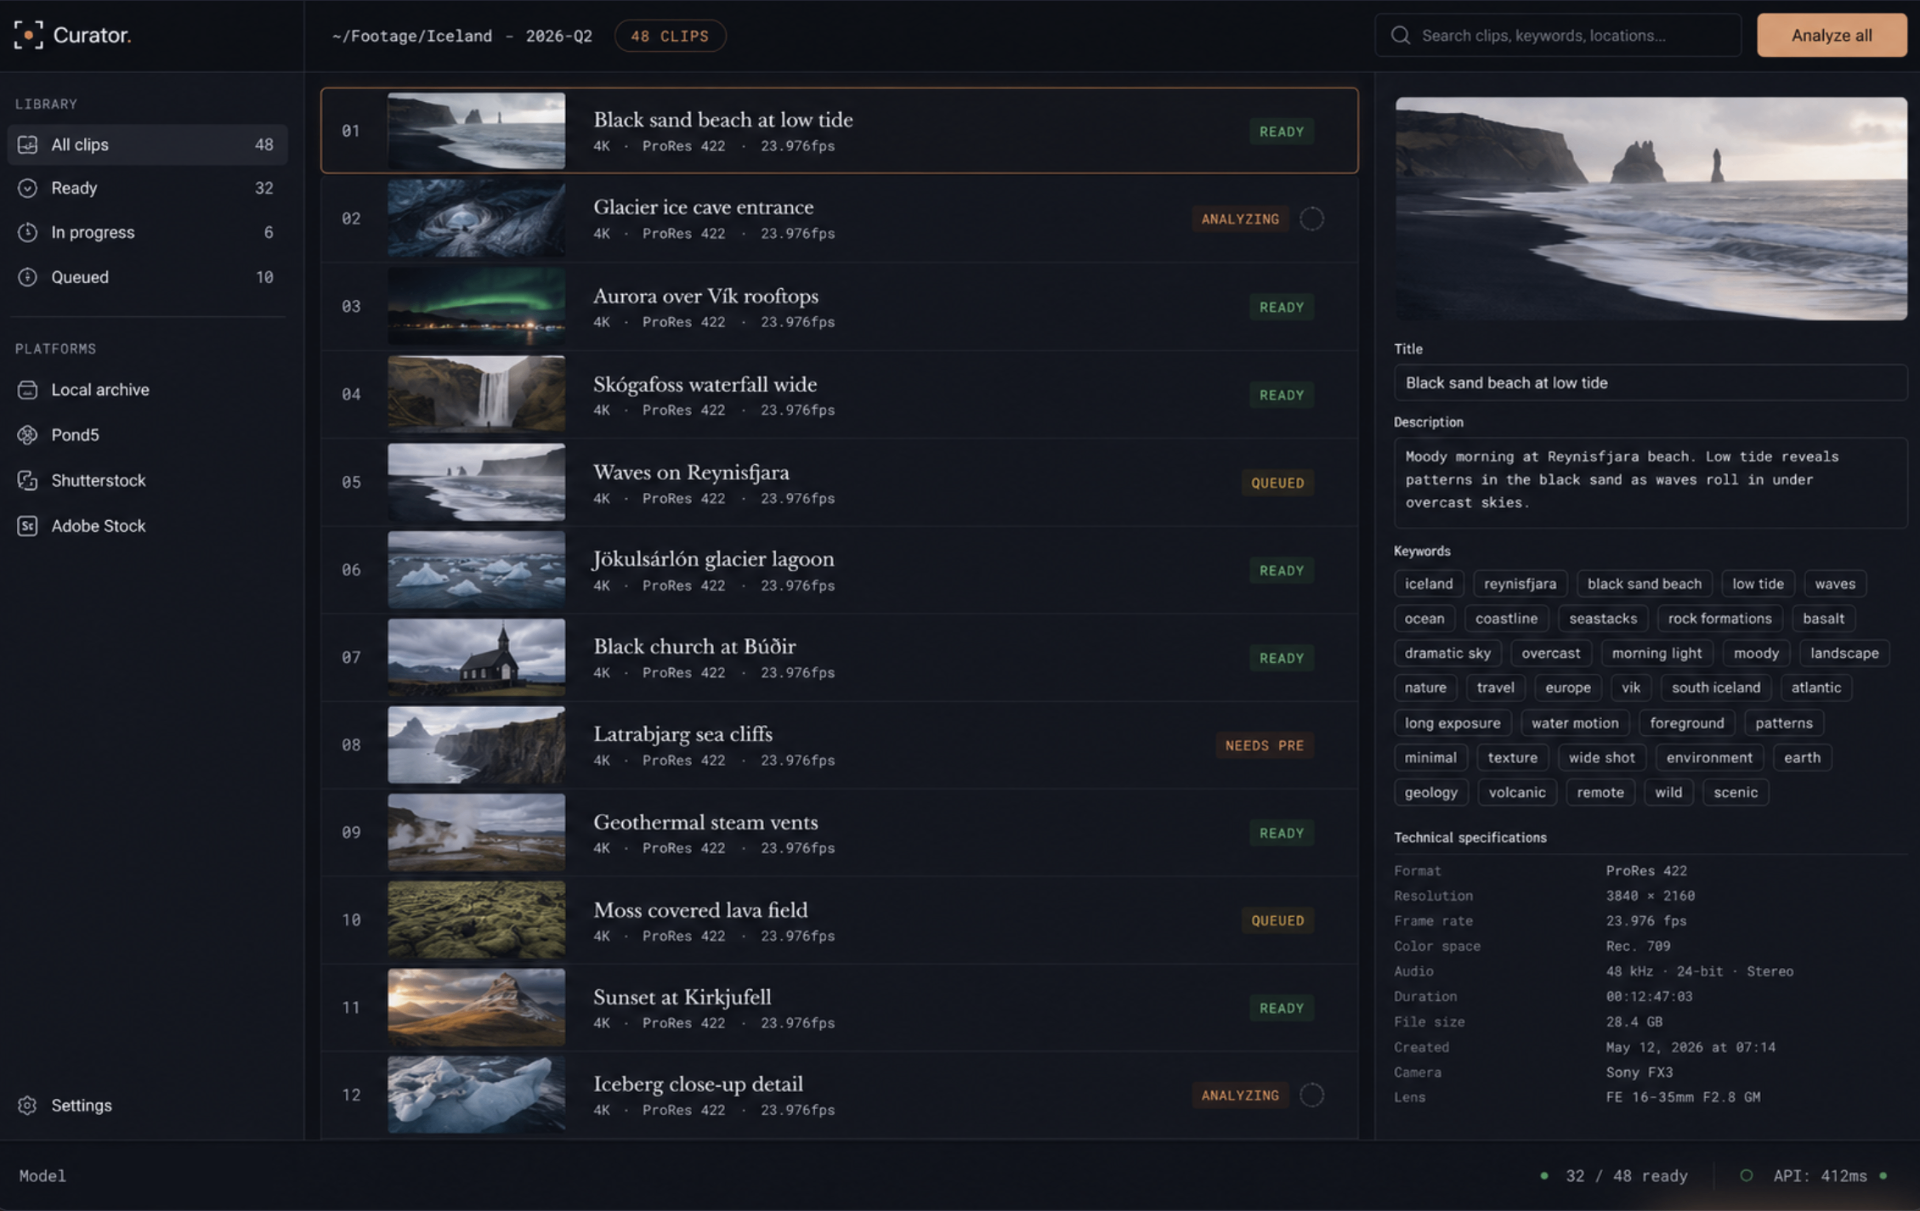Viewport: 1920px width, 1211px height.
Task: Click the scenic keyword tag
Action: click(1735, 793)
